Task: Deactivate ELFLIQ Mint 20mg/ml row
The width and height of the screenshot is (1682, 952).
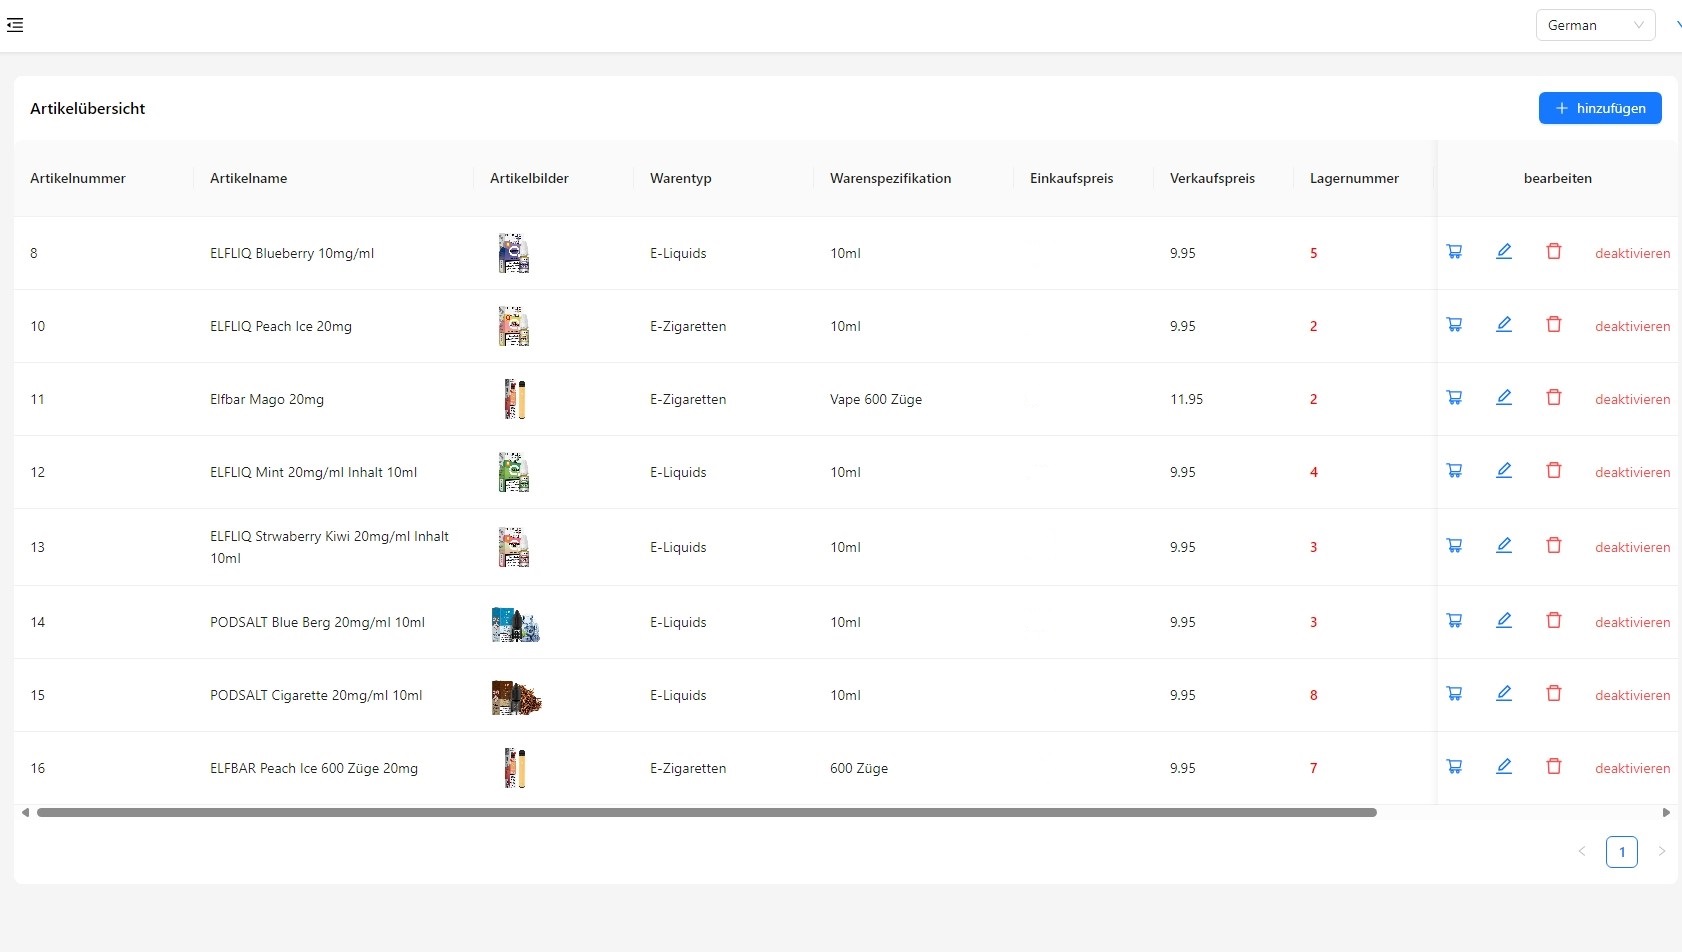Action: 1632,472
